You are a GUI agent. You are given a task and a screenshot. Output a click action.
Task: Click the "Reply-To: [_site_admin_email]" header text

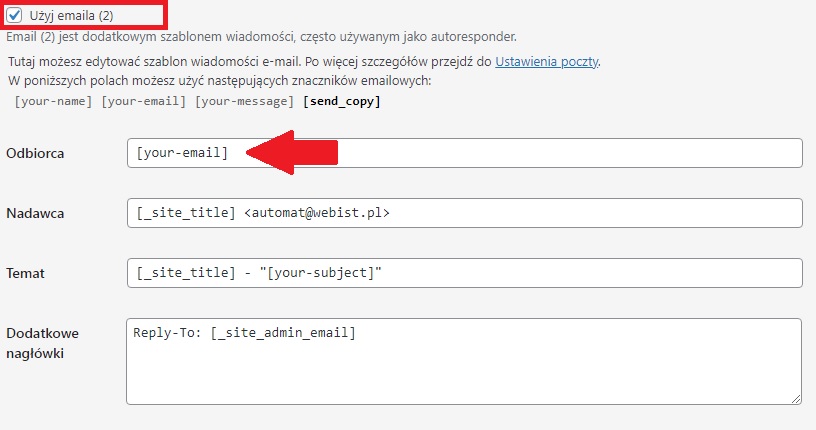(x=244, y=333)
